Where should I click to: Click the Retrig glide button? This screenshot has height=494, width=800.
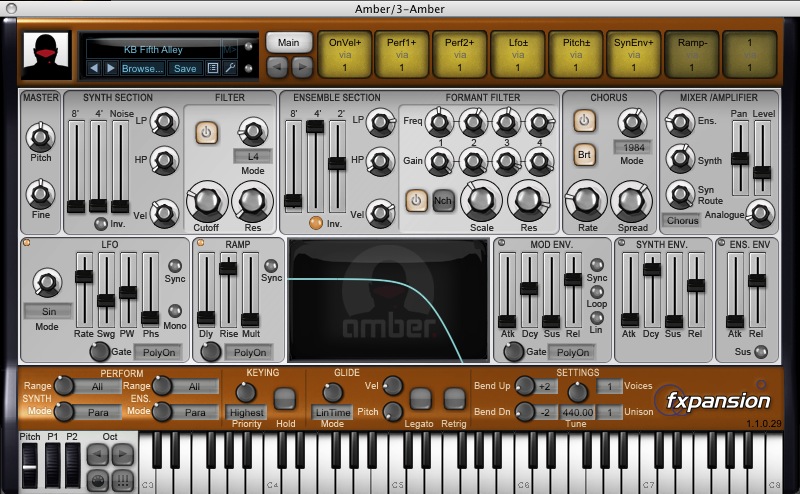coord(454,399)
